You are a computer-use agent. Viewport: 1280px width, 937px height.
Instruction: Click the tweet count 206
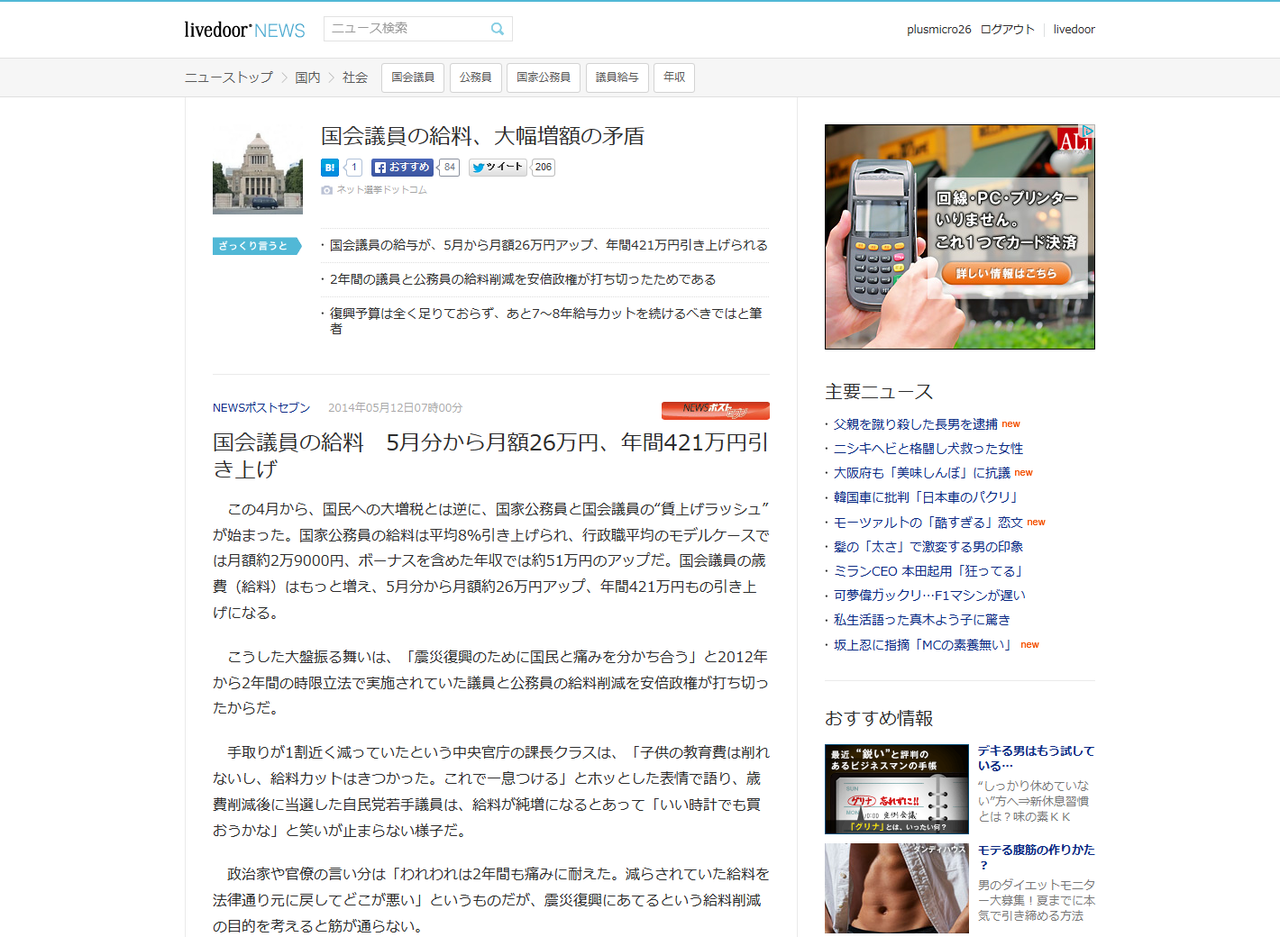tap(543, 168)
